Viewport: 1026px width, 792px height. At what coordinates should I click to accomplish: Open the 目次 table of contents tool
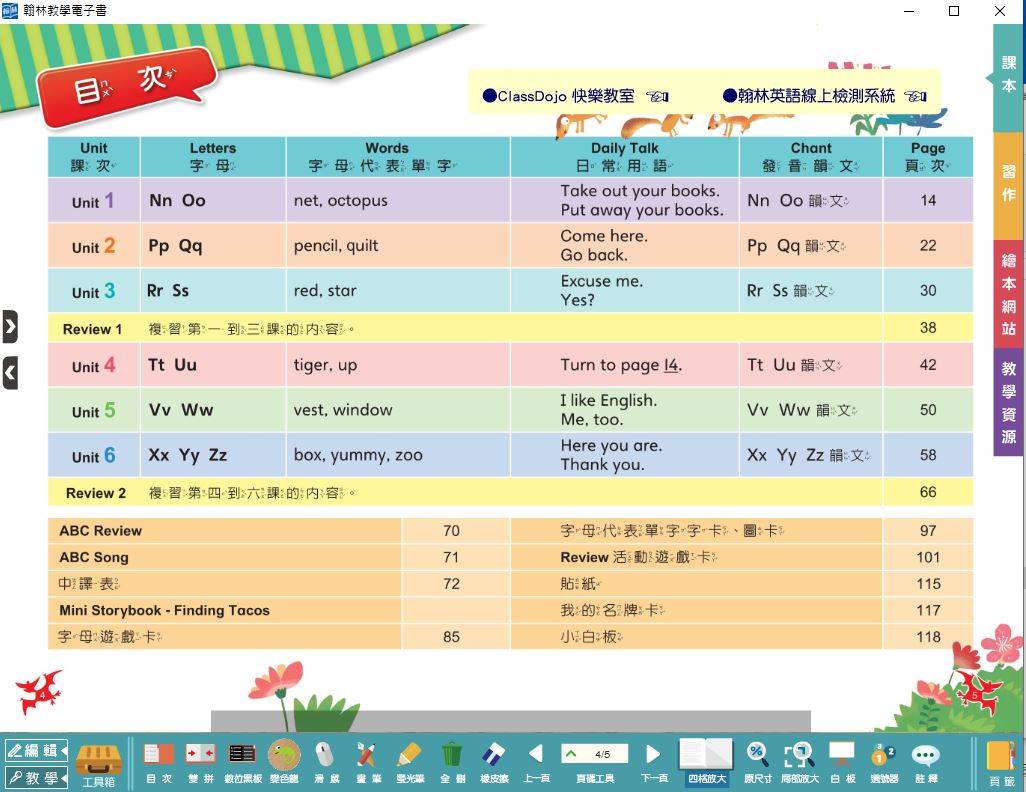click(x=158, y=763)
